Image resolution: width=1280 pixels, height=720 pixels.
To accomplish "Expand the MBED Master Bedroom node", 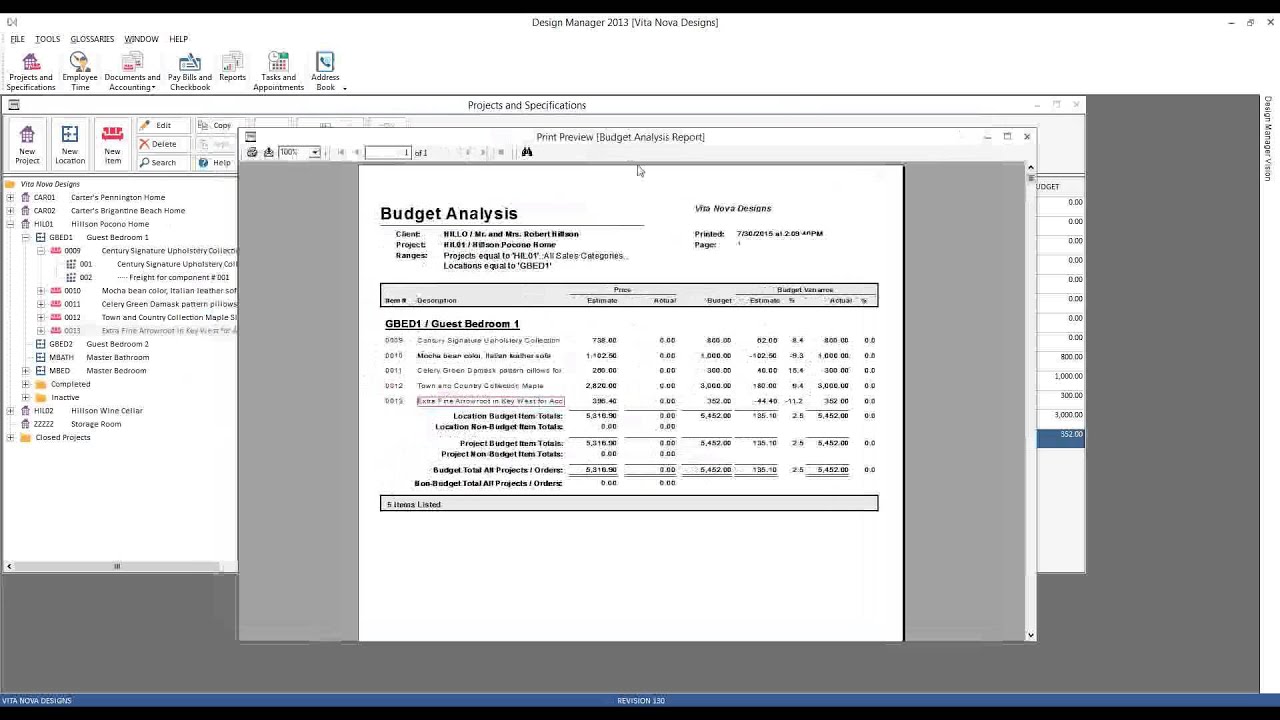I will pos(26,371).
